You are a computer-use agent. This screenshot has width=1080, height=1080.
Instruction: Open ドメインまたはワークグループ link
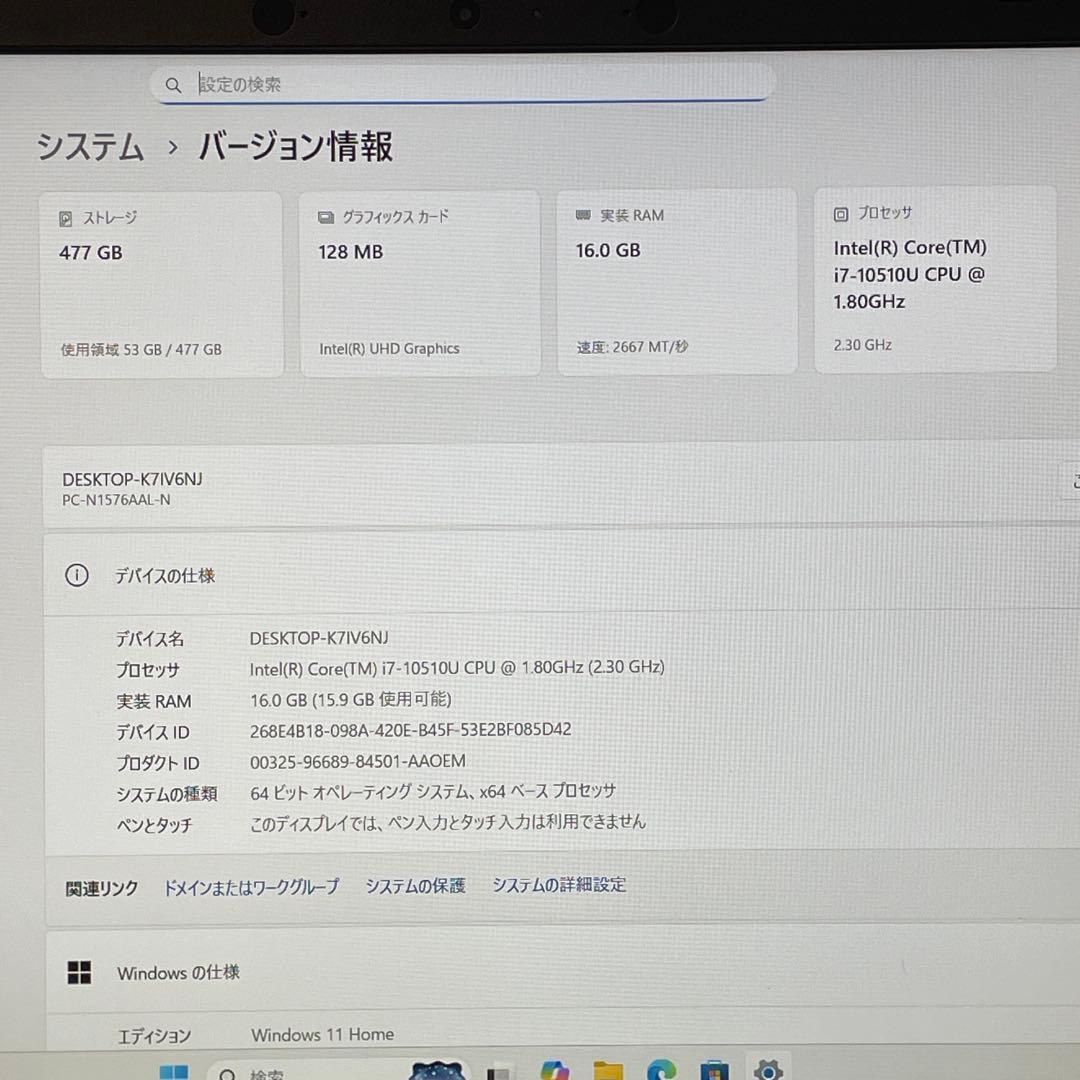[x=251, y=887]
